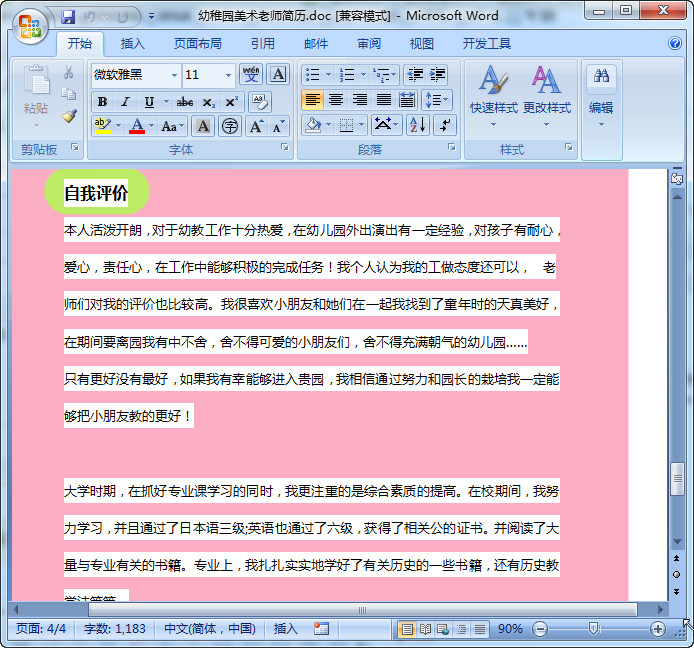Click the zoom slider handle
The width and height of the screenshot is (694, 648).
(x=594, y=629)
